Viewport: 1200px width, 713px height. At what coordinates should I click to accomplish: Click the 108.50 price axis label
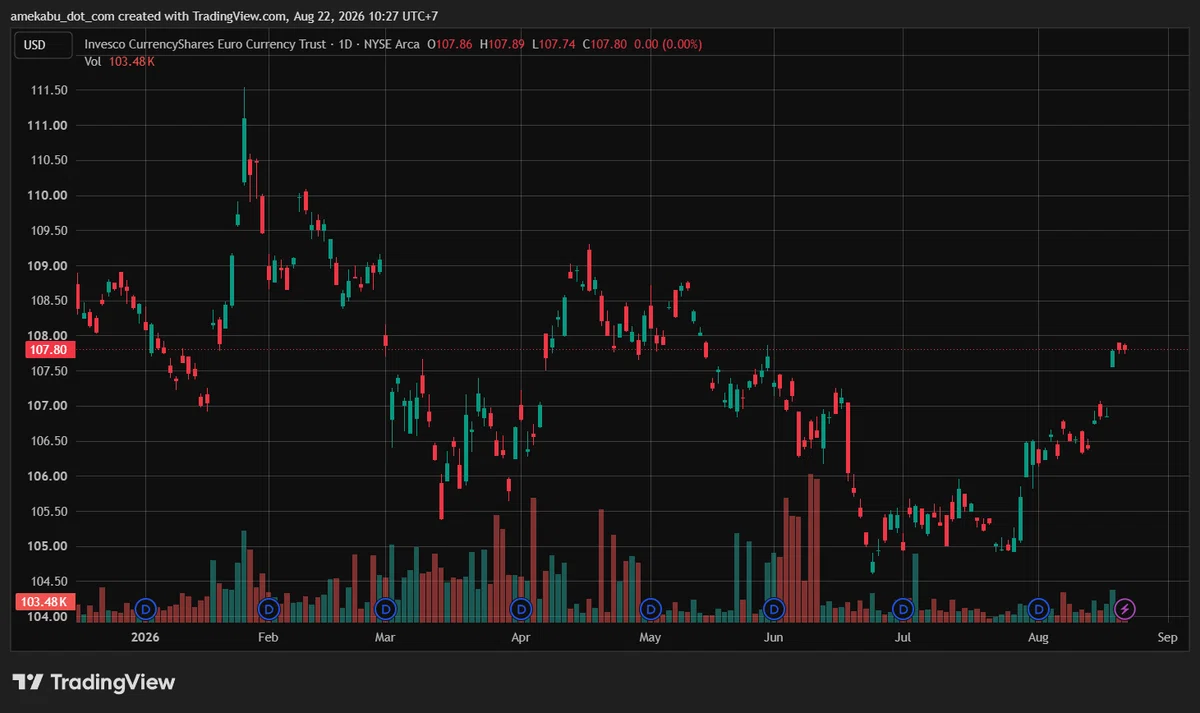[49, 301]
